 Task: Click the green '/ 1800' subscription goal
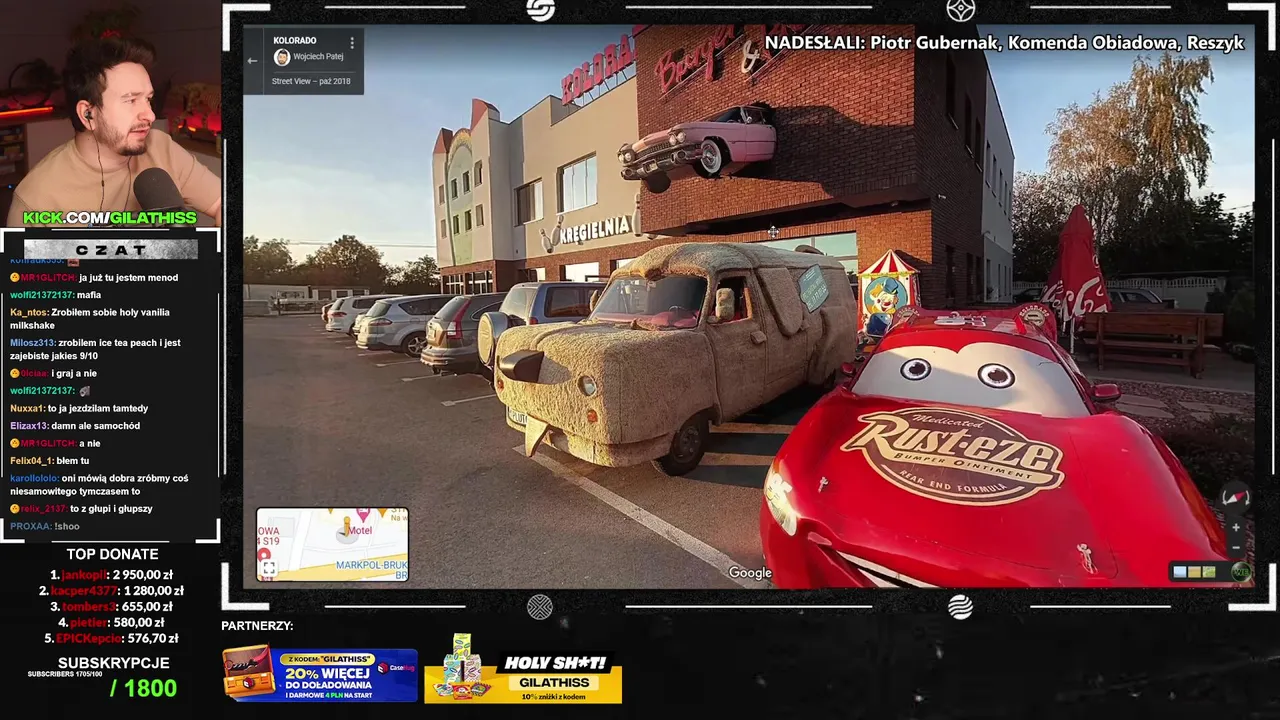pyautogui.click(x=143, y=688)
